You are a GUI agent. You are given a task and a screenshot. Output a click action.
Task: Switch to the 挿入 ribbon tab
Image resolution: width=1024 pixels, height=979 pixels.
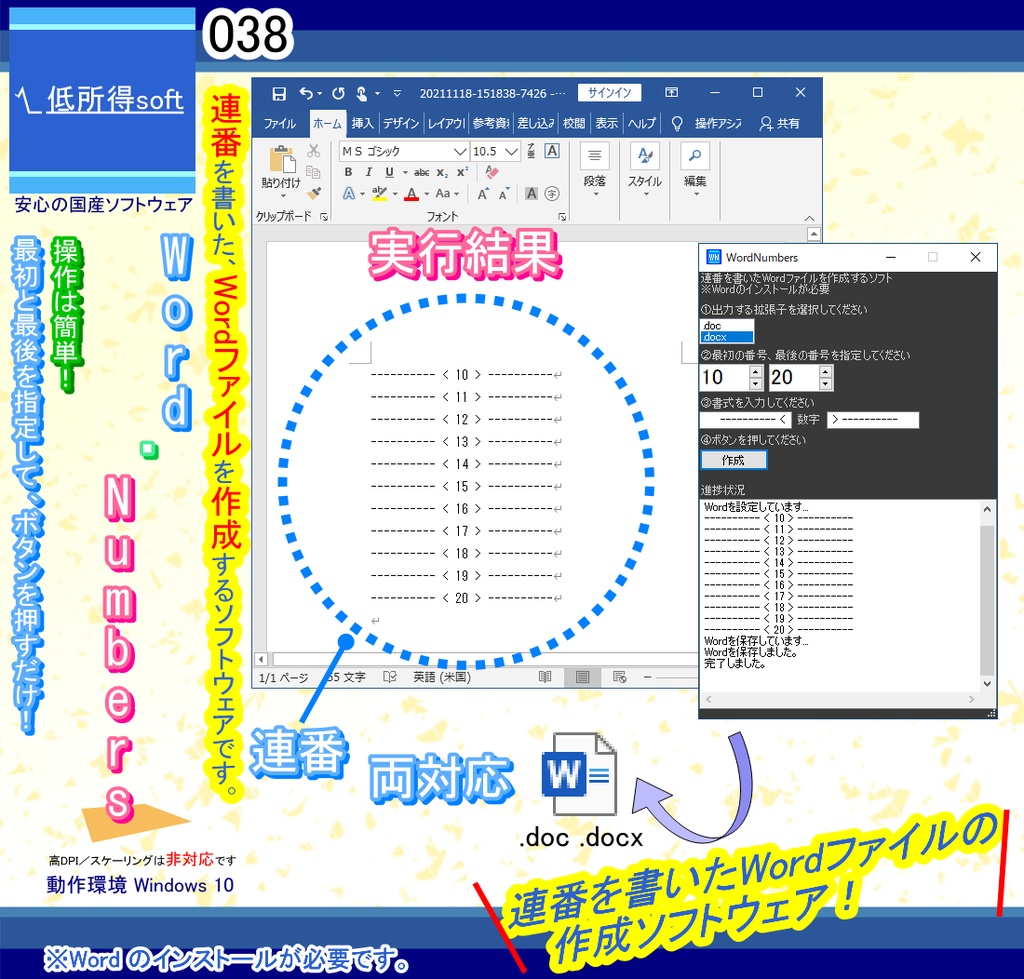362,124
